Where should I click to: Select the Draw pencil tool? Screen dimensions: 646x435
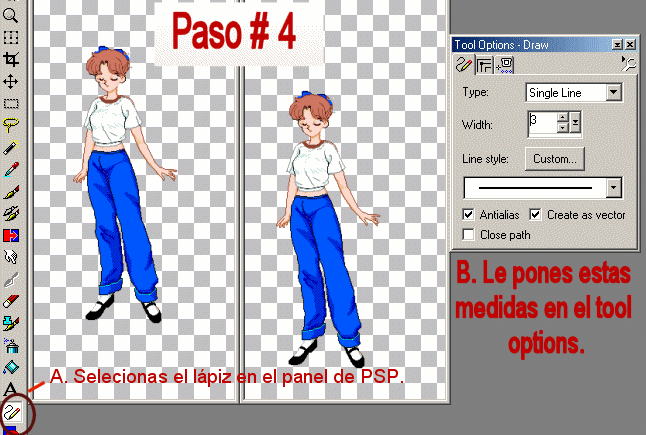tap(12, 411)
